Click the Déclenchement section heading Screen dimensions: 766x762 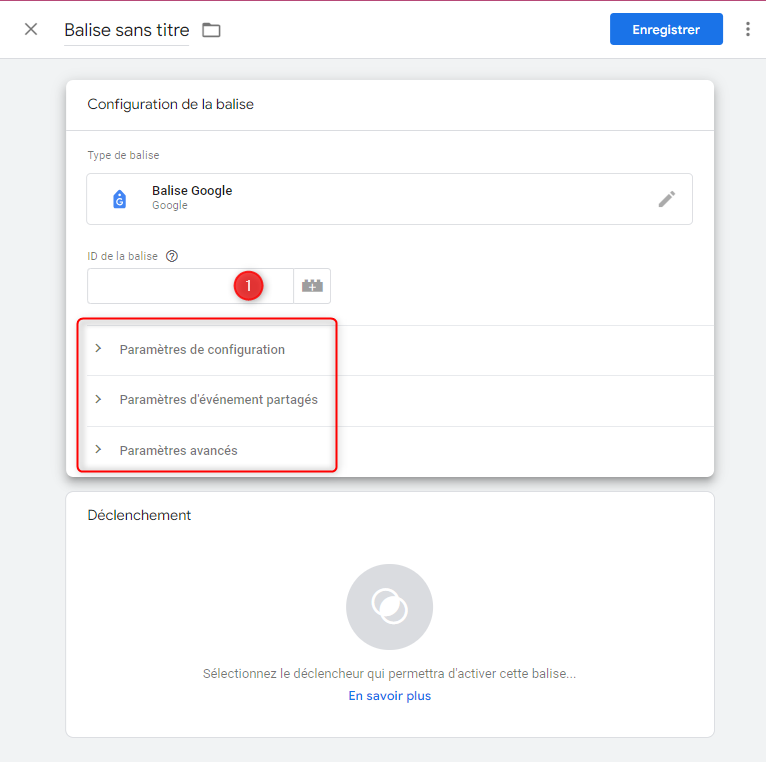[x=139, y=515]
